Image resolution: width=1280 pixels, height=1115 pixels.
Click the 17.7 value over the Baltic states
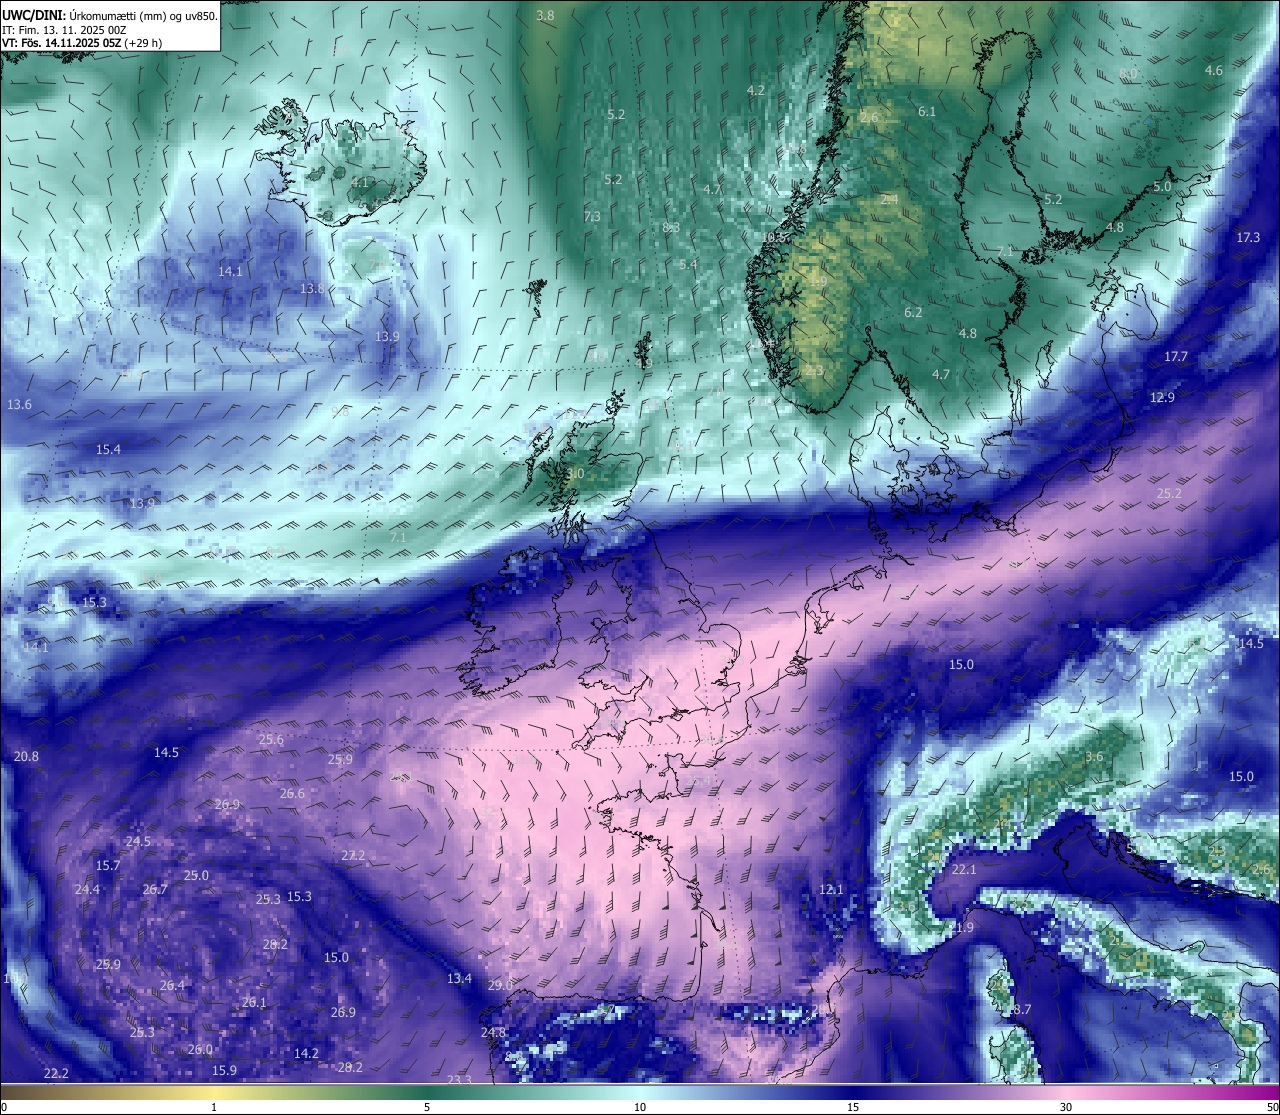(x=1176, y=357)
